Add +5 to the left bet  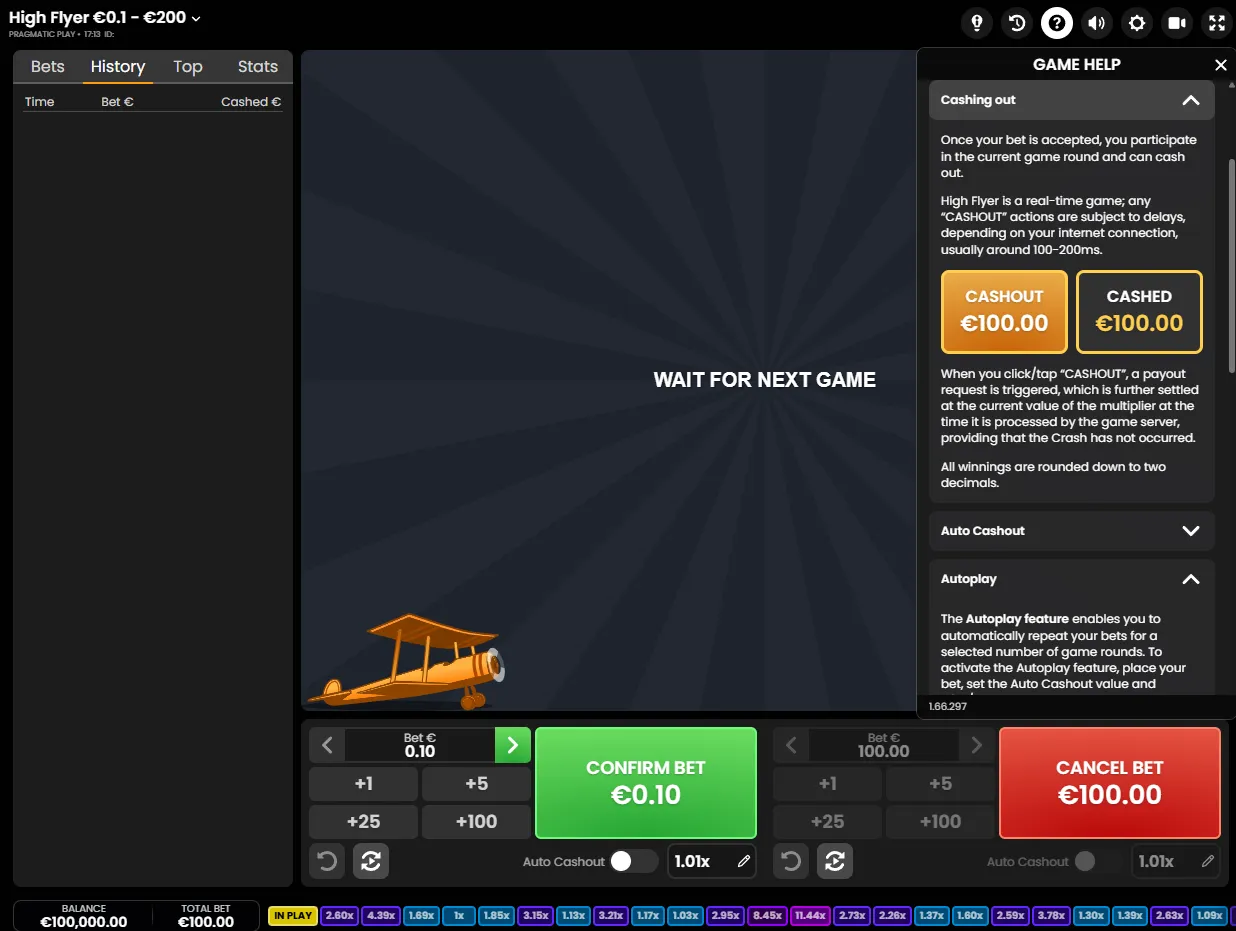[476, 784]
